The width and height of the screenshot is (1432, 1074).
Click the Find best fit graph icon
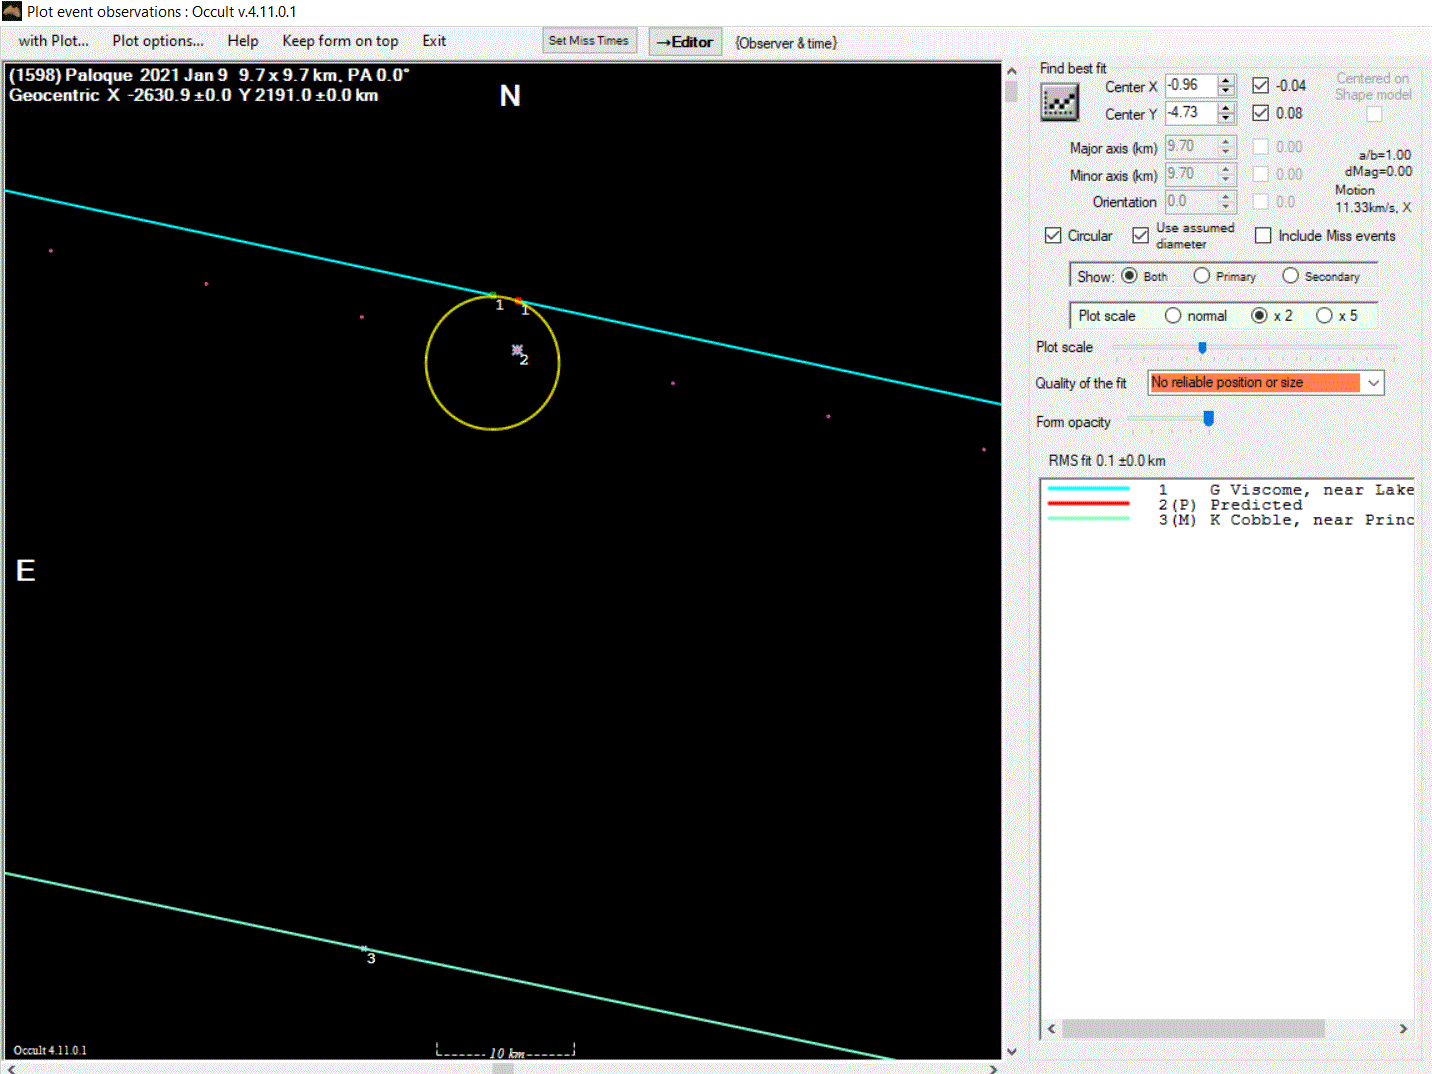(x=1059, y=102)
